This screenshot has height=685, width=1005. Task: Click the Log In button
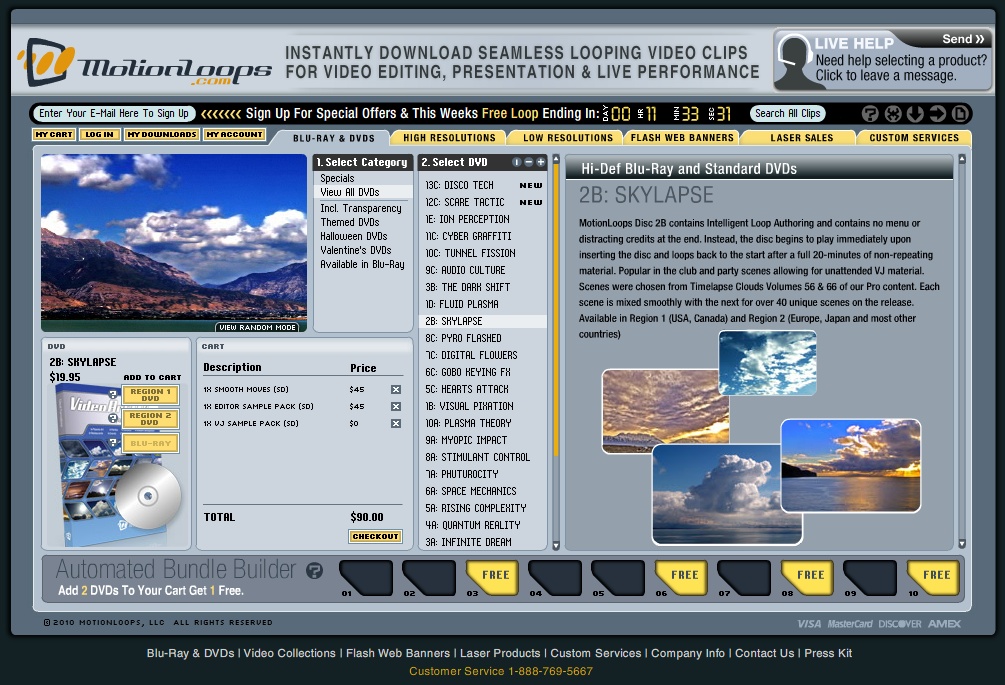click(x=99, y=135)
